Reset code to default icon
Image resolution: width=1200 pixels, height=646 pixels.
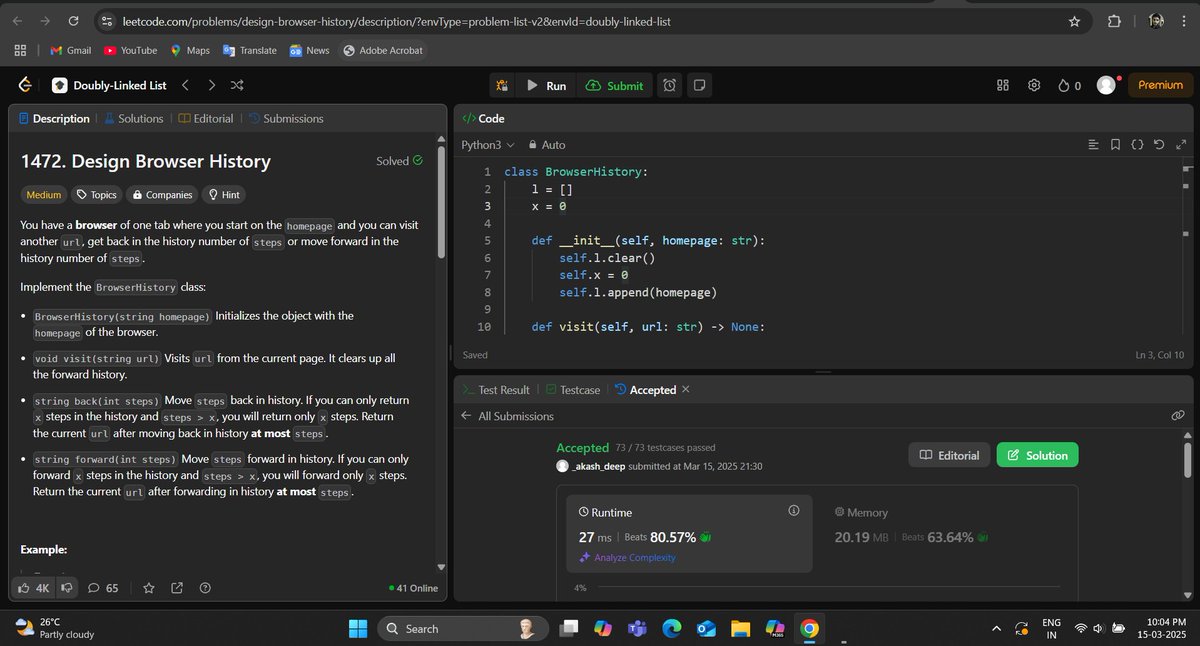click(x=1159, y=145)
